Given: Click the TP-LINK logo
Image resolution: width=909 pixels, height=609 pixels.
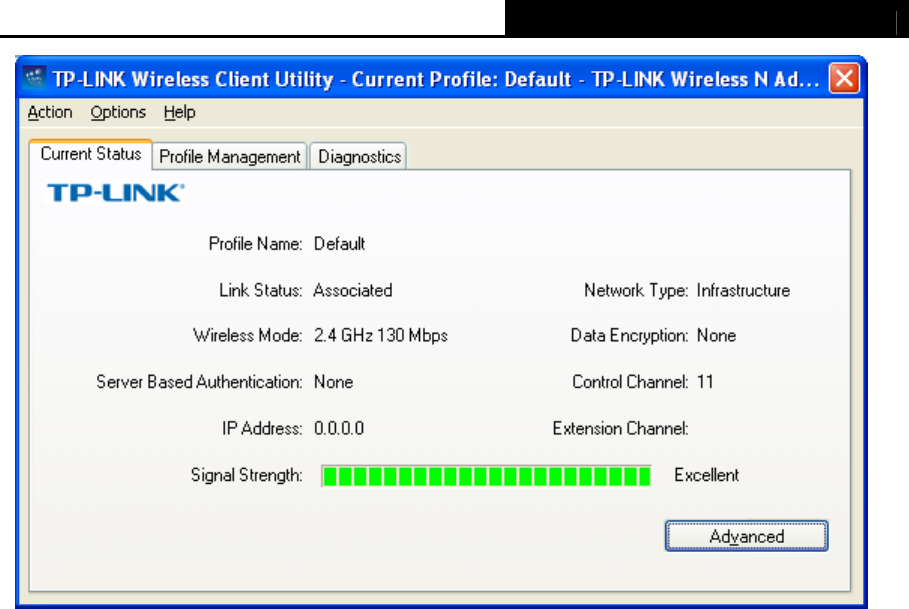Looking at the screenshot, I should (115, 193).
